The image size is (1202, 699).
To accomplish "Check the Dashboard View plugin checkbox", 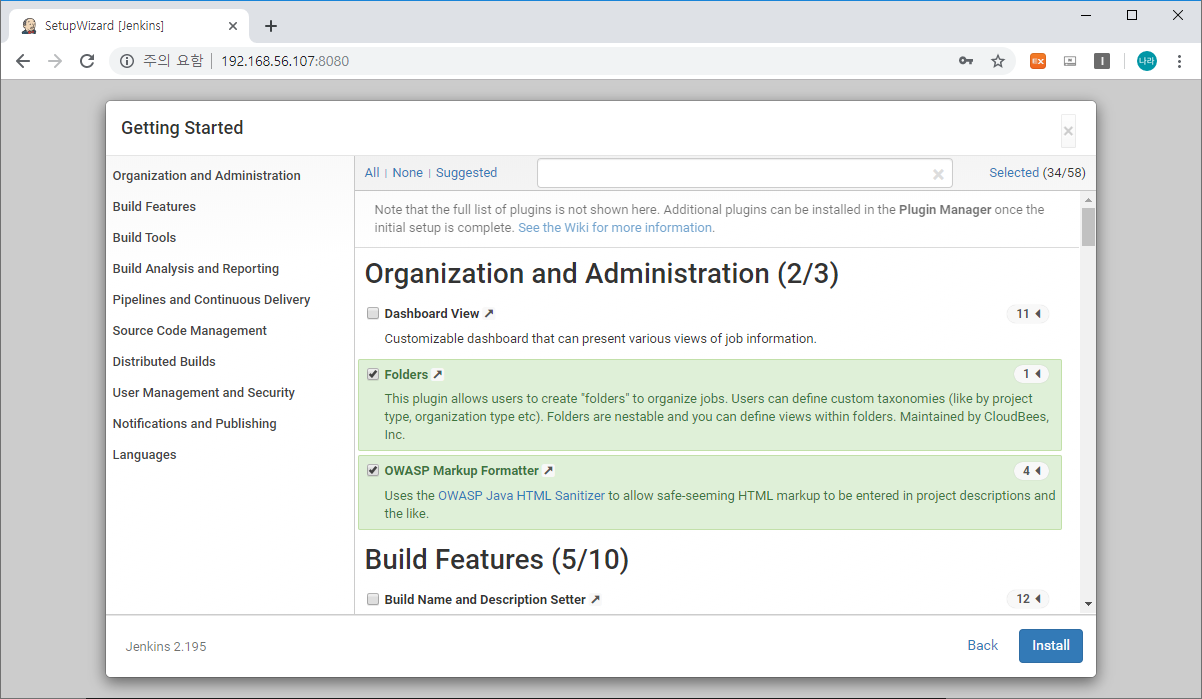I will coord(373,314).
